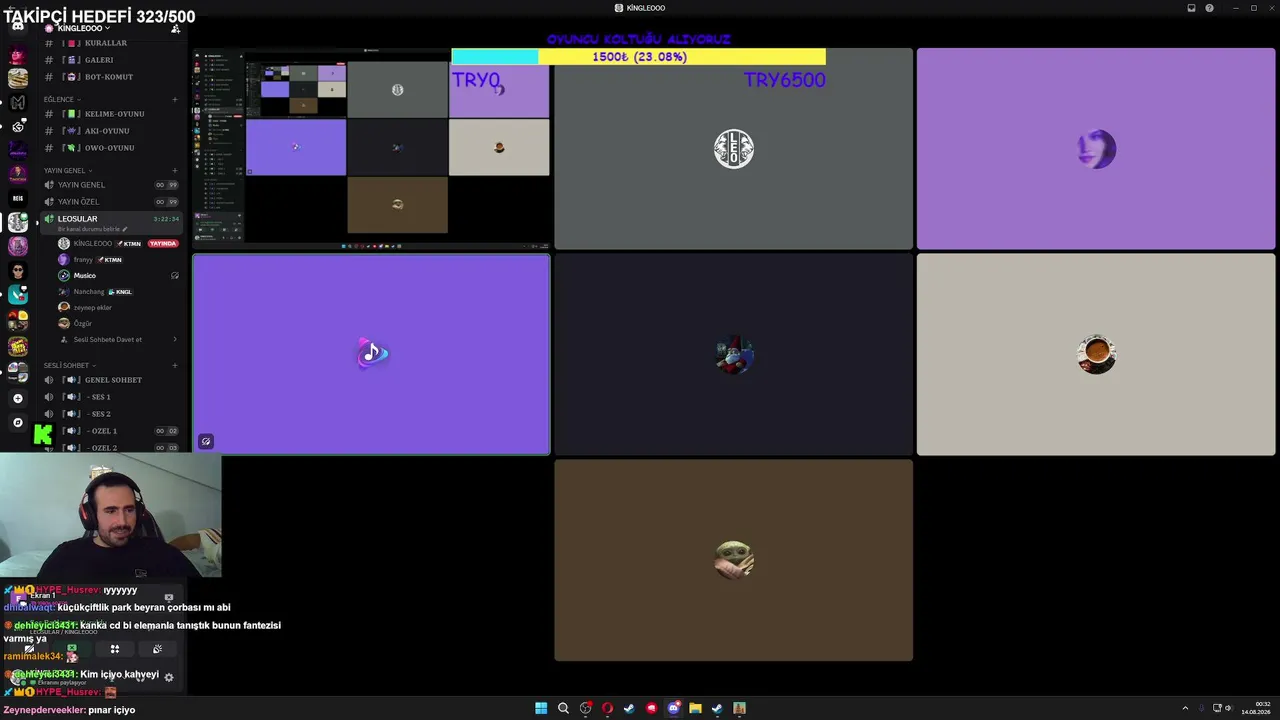Join the OZEL 1 voice channel
Screen dimensions: 1280x720
(110, 431)
